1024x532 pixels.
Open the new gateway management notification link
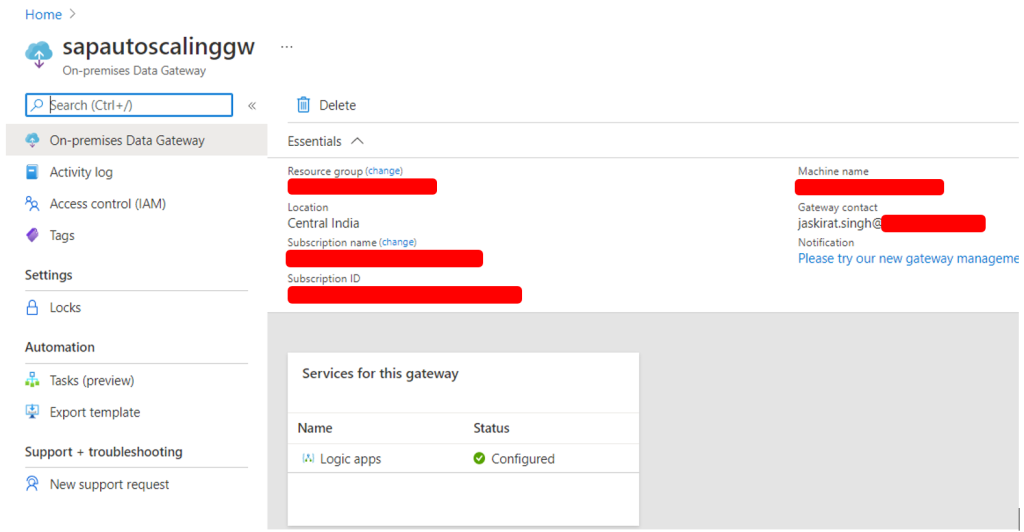[x=908, y=258]
